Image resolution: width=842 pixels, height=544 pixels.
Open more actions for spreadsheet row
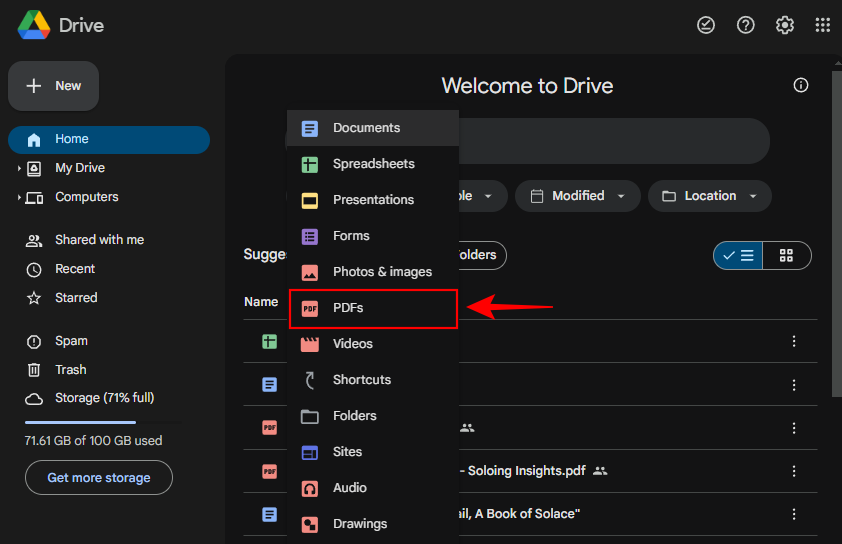coord(794,341)
